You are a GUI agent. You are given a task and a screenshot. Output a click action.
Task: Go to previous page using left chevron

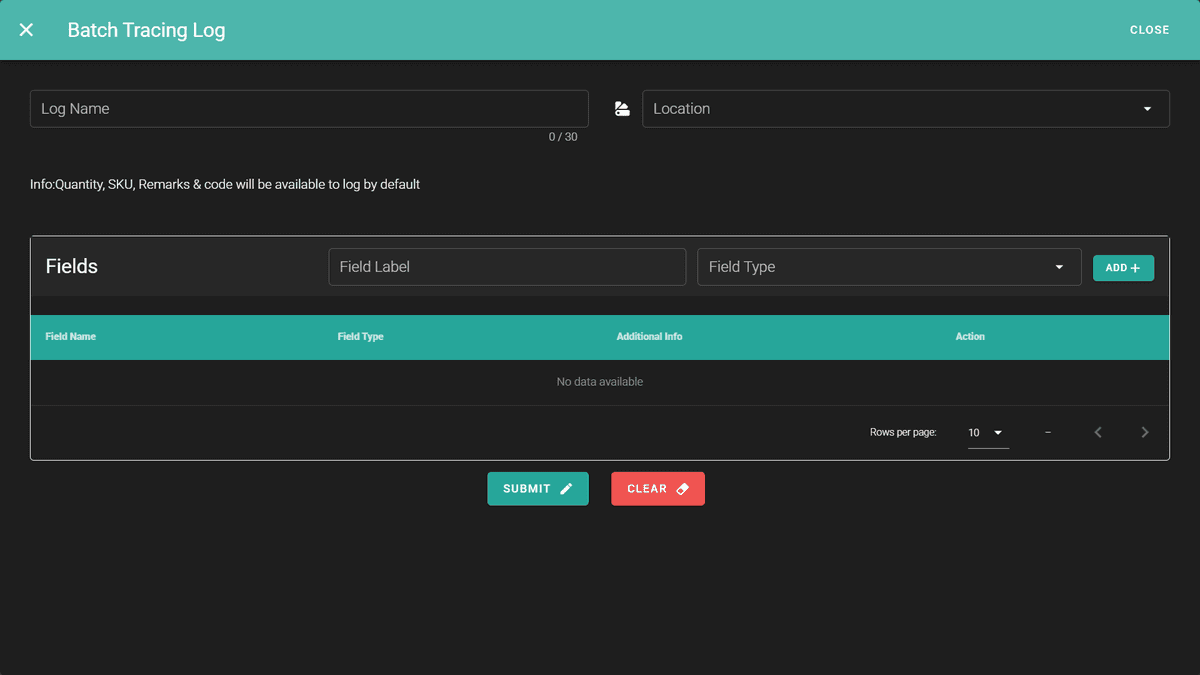pos(1098,433)
